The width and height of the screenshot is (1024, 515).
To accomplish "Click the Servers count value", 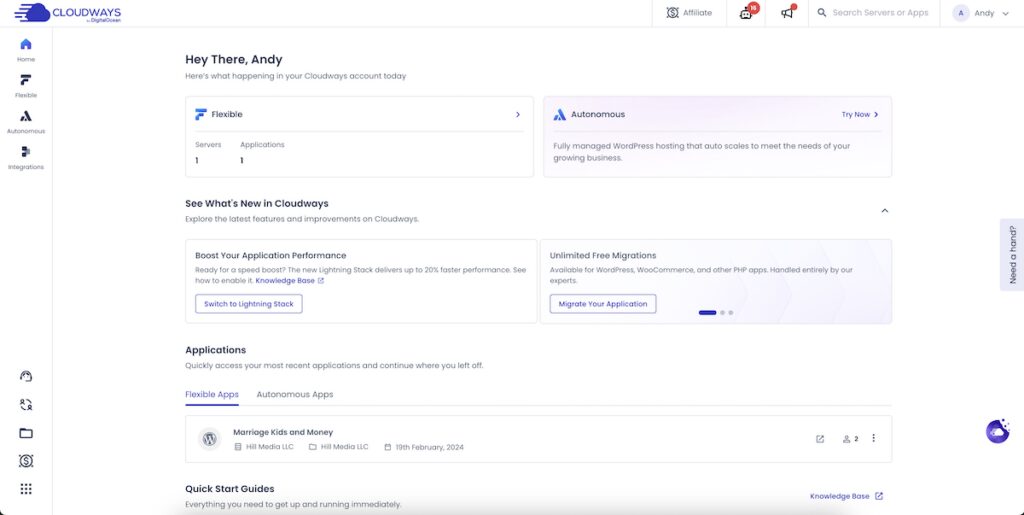I will point(197,161).
